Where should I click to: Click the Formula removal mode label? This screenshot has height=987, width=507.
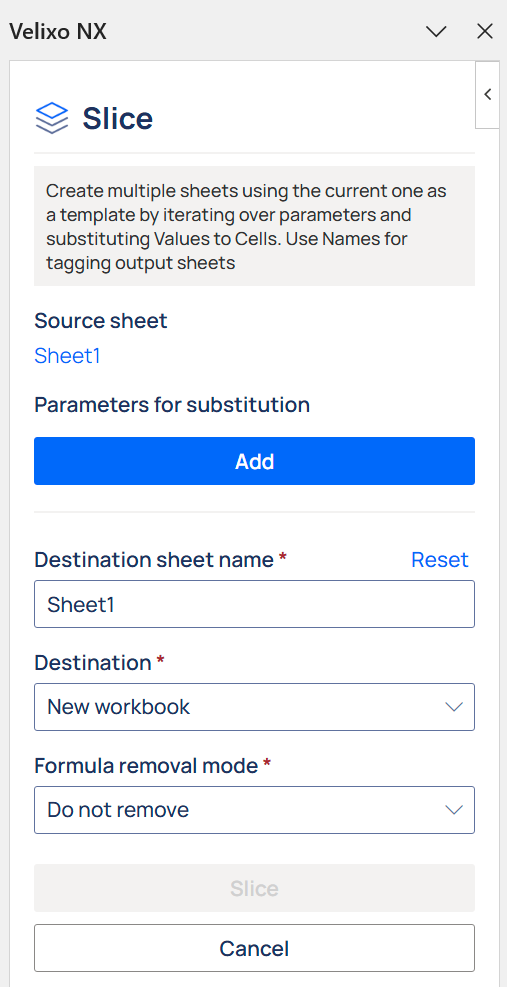click(x=146, y=766)
